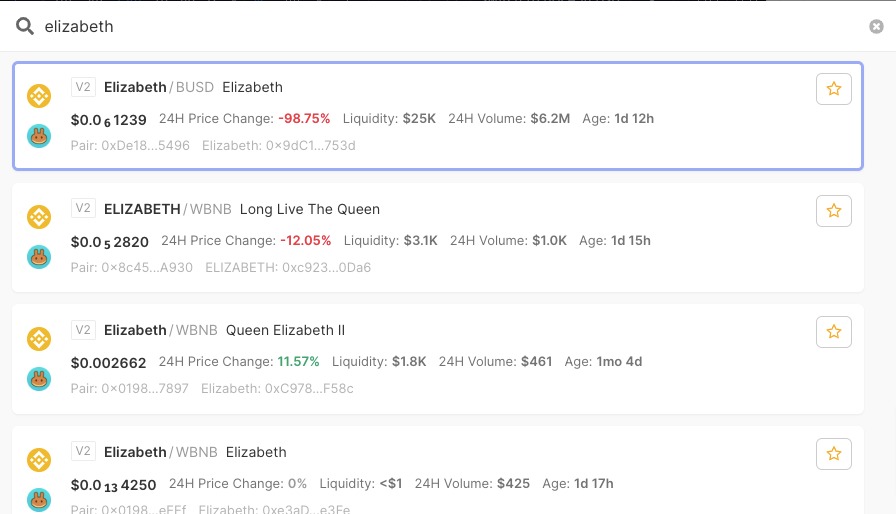Click the PancakeSwap icon in Elizabeth/BUSD result
The height and width of the screenshot is (514, 896).
point(39,136)
